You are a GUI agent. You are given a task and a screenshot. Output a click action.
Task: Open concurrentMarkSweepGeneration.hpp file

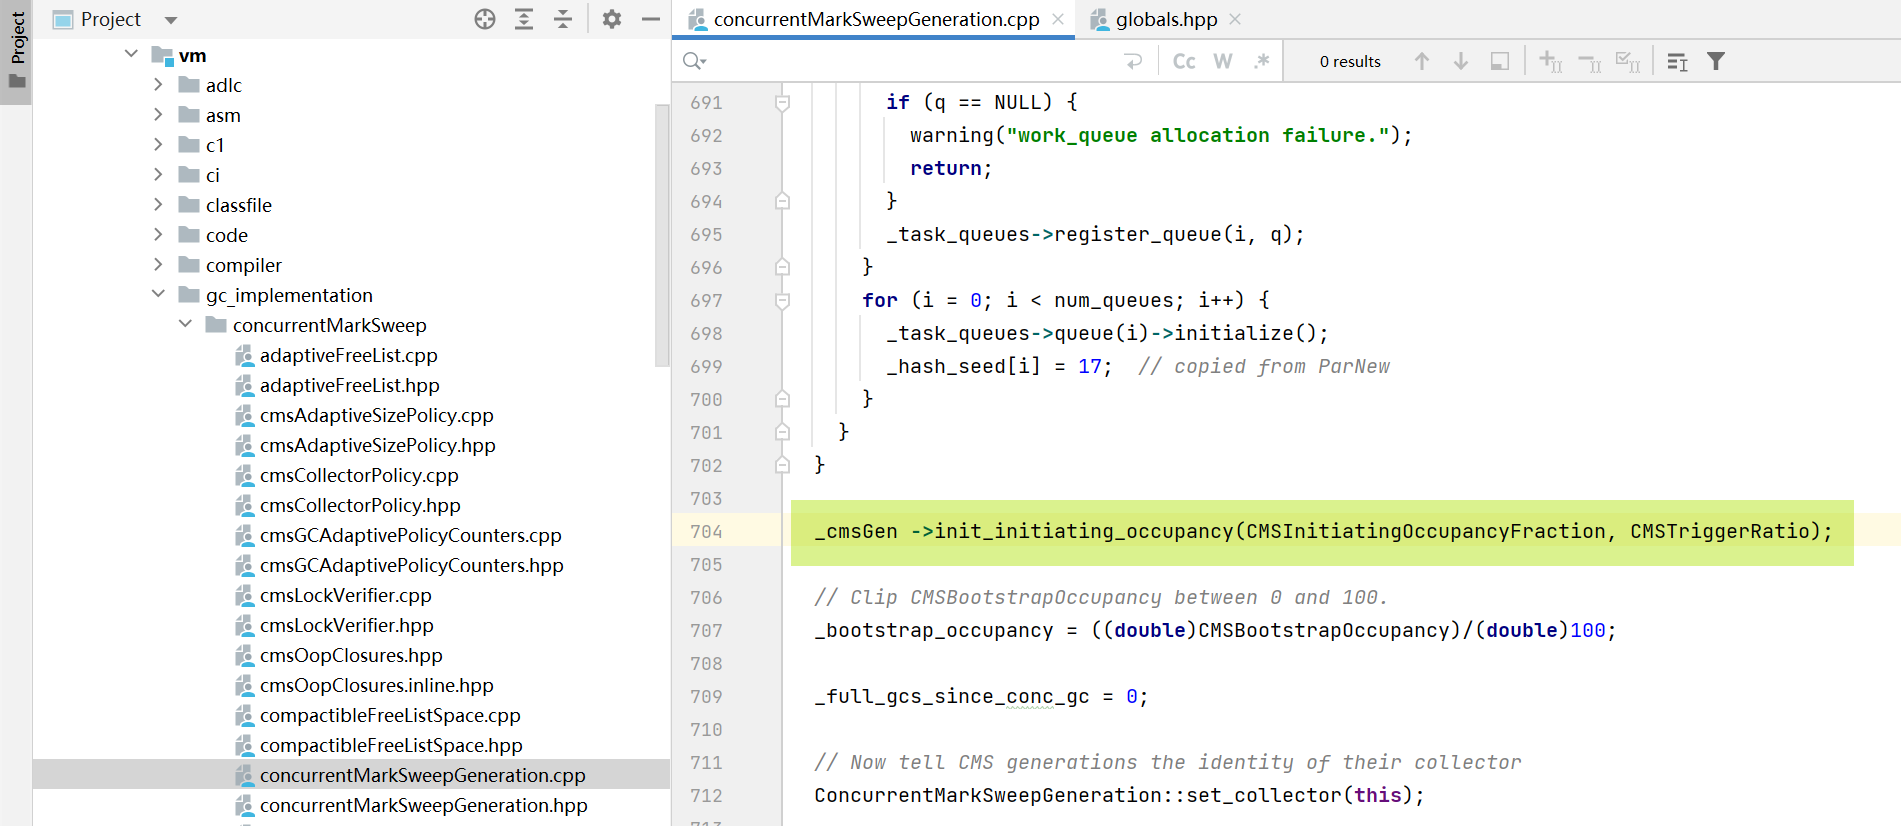[423, 805]
